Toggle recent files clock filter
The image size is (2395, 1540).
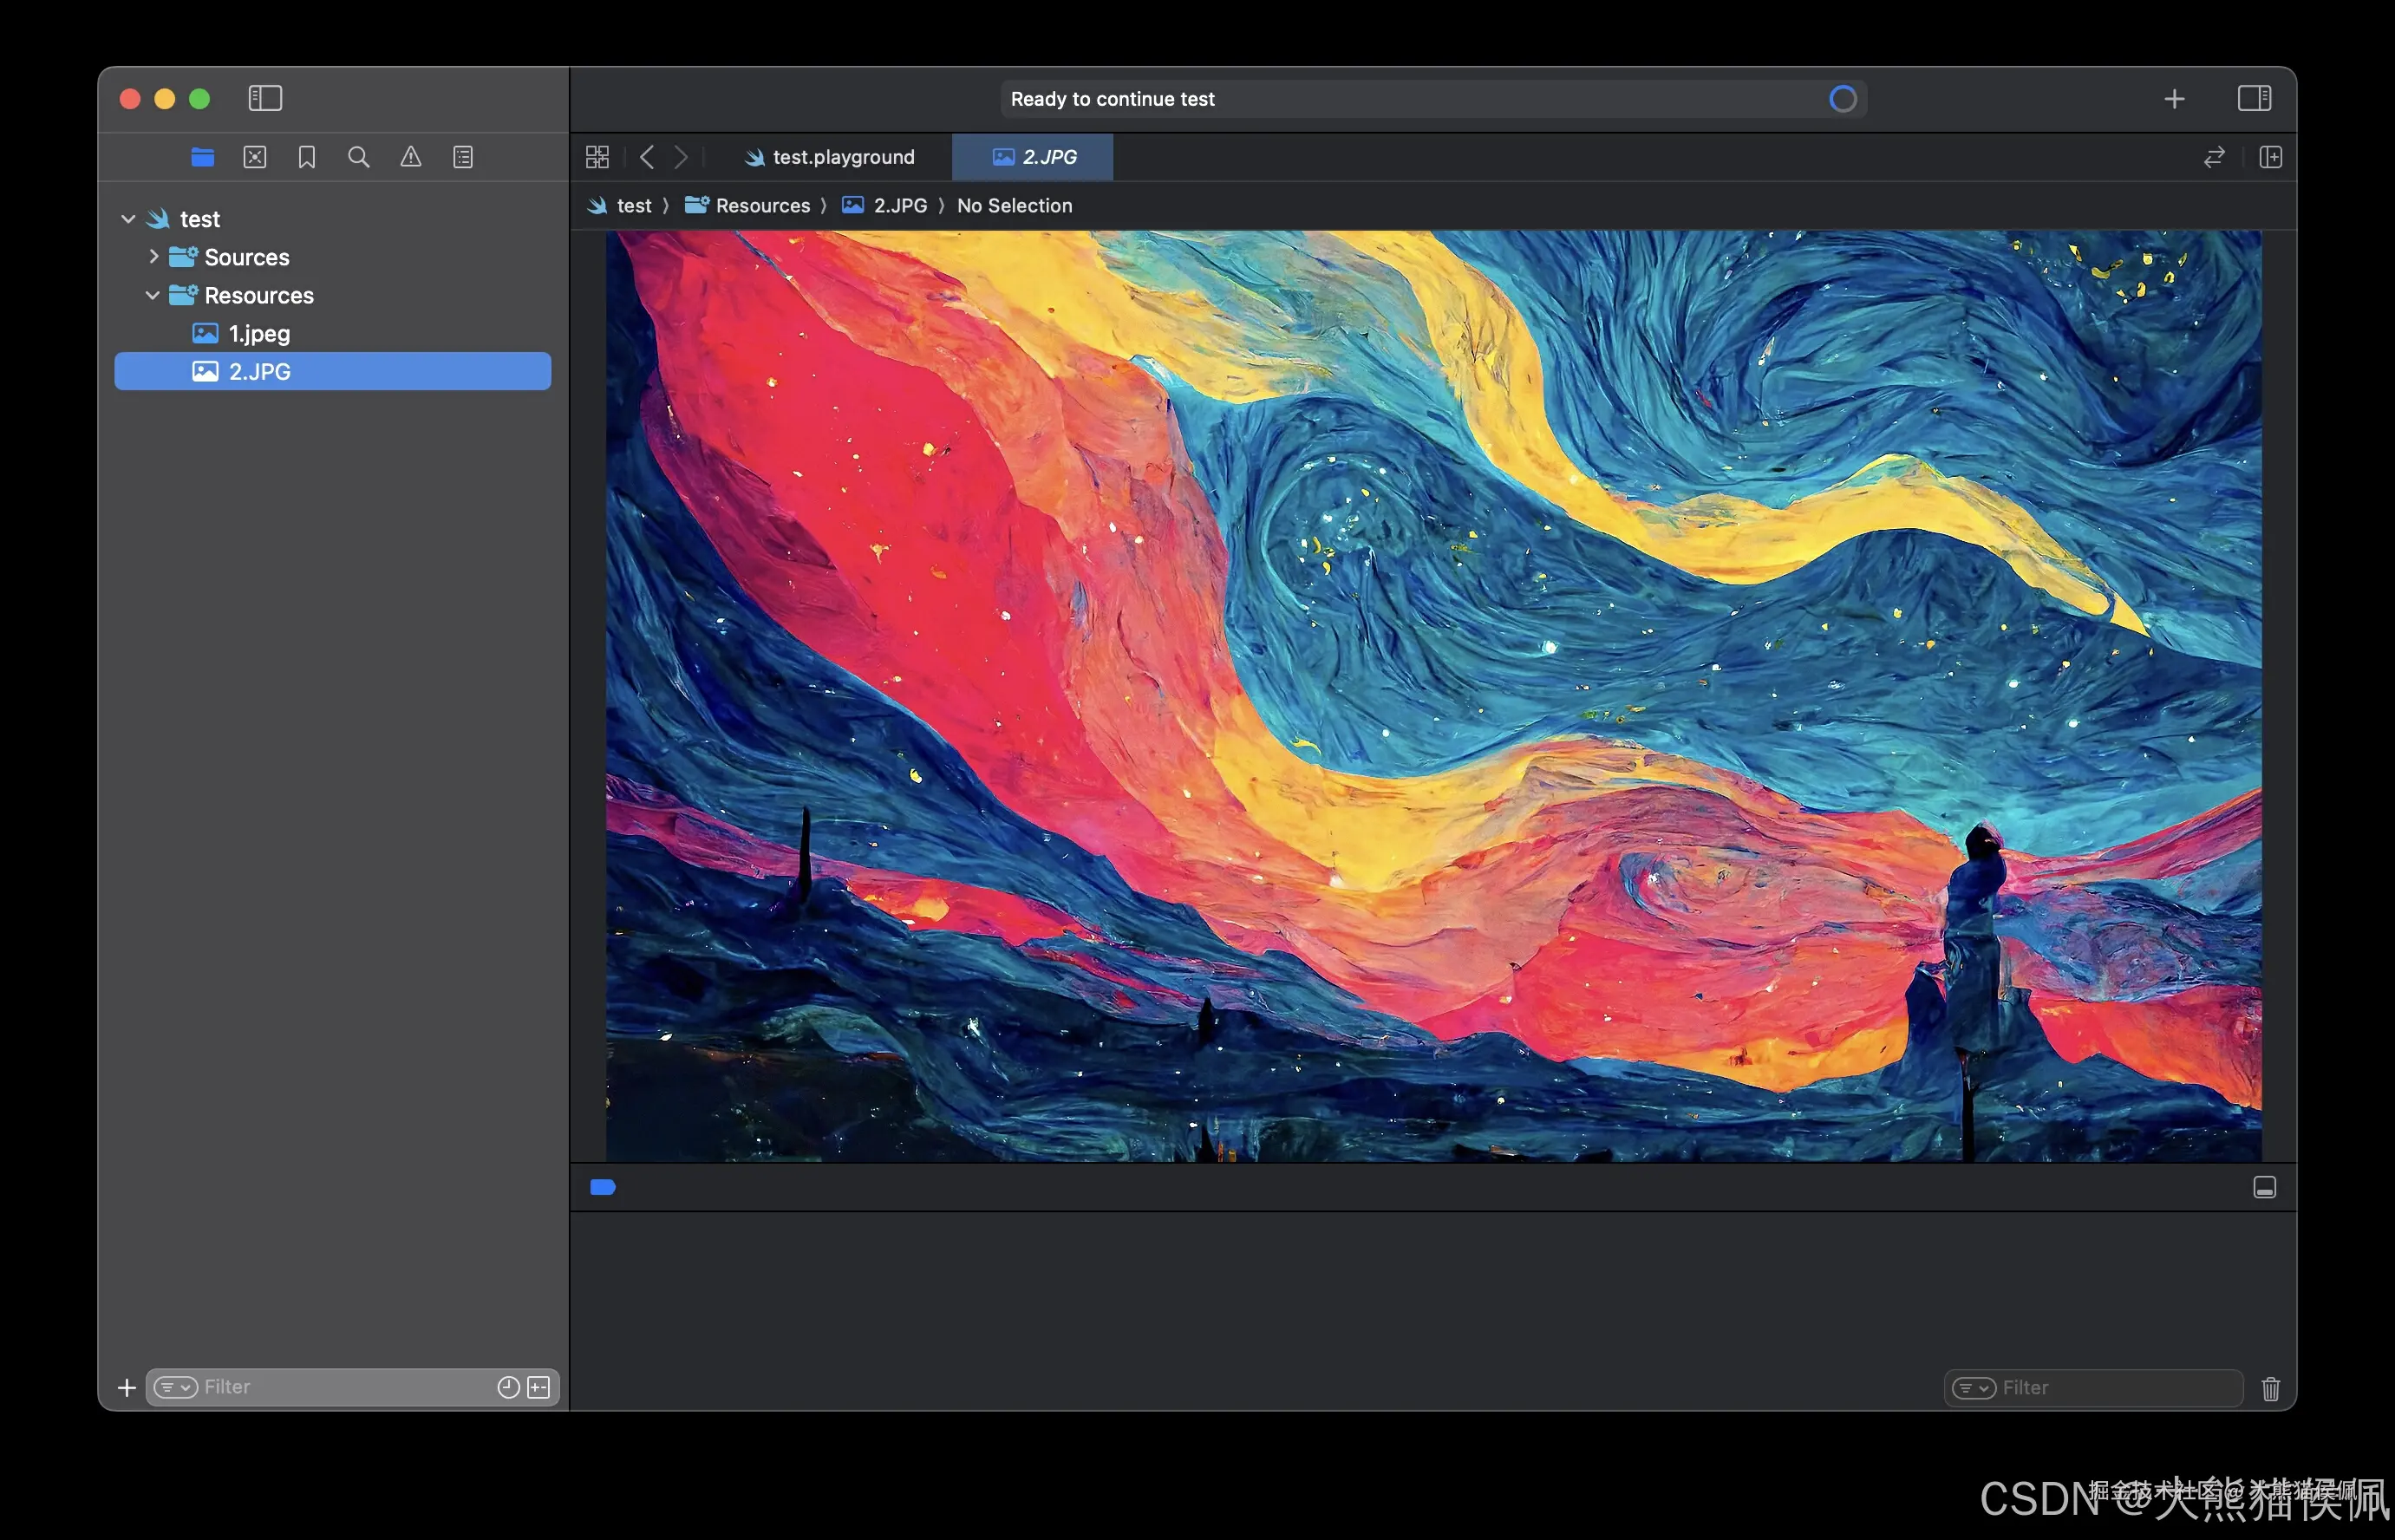point(509,1387)
